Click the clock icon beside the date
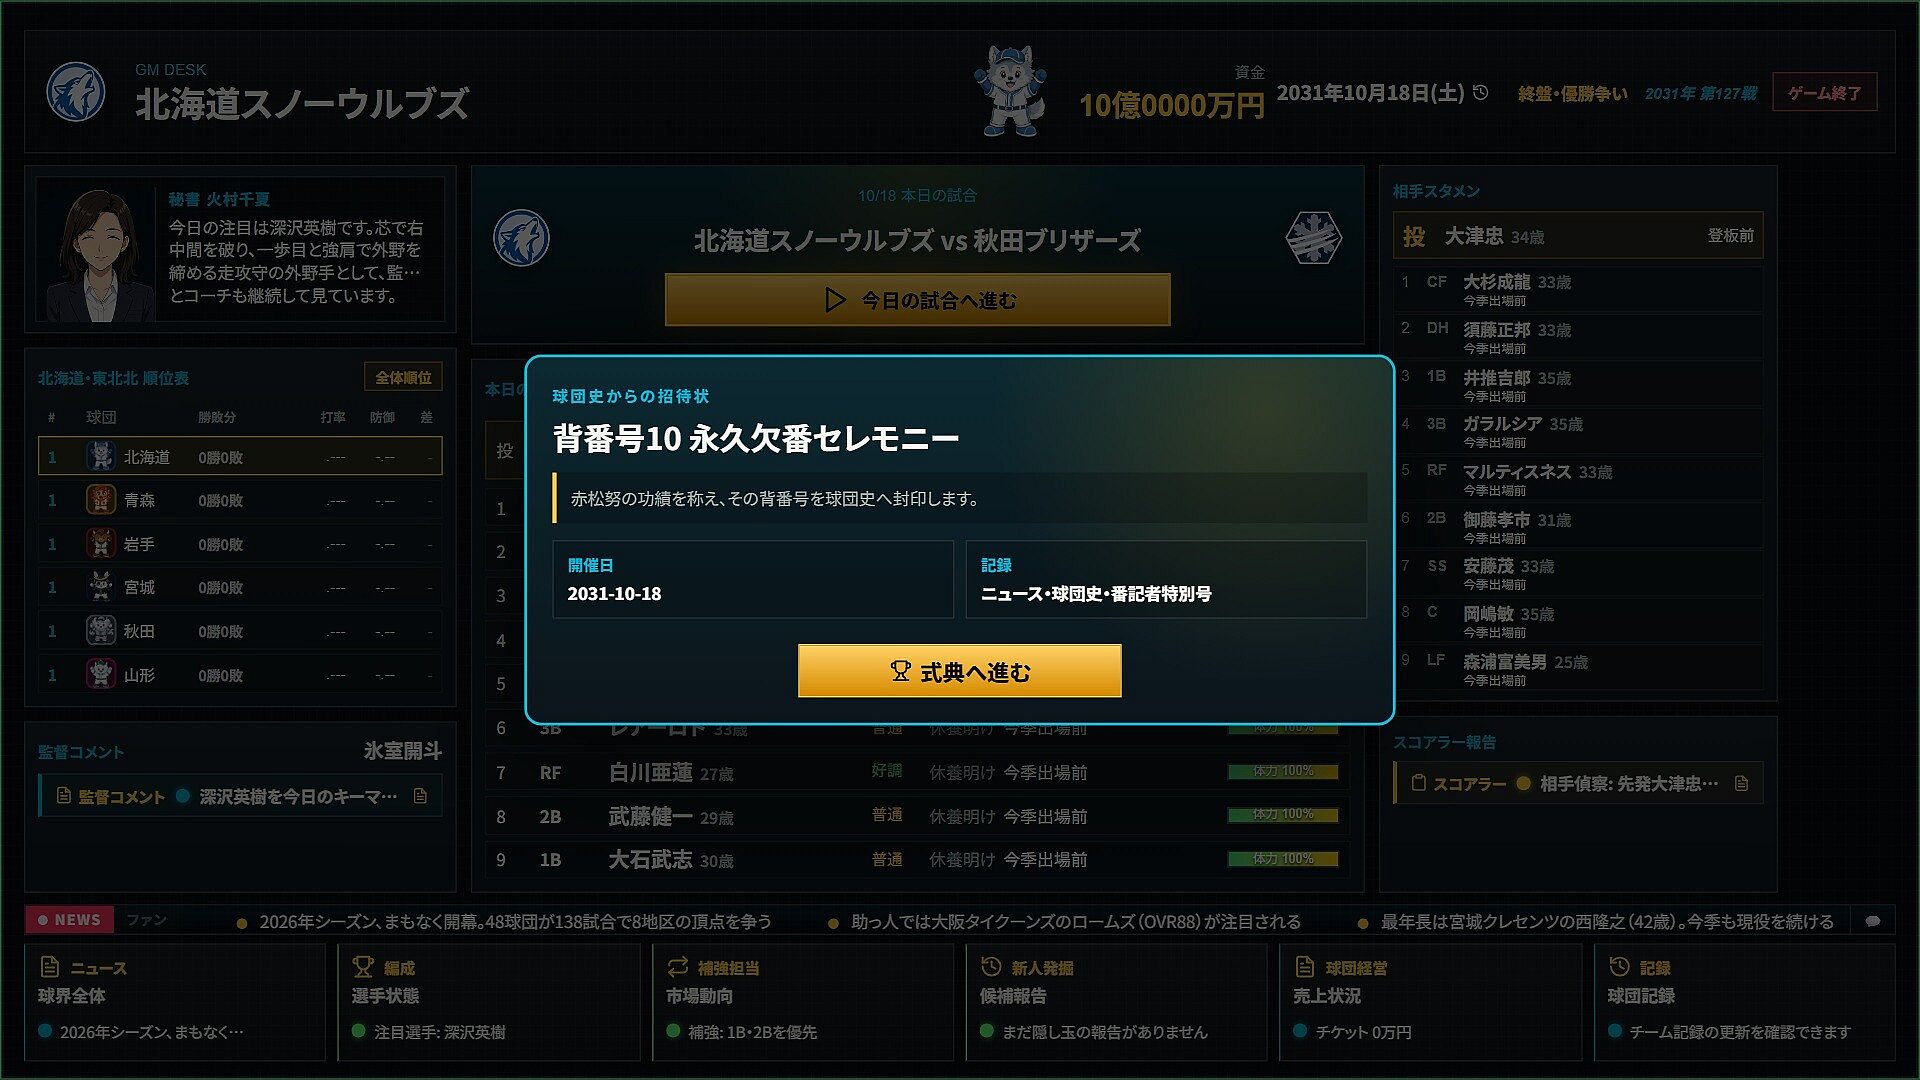This screenshot has height=1080, width=1920. (x=1481, y=93)
